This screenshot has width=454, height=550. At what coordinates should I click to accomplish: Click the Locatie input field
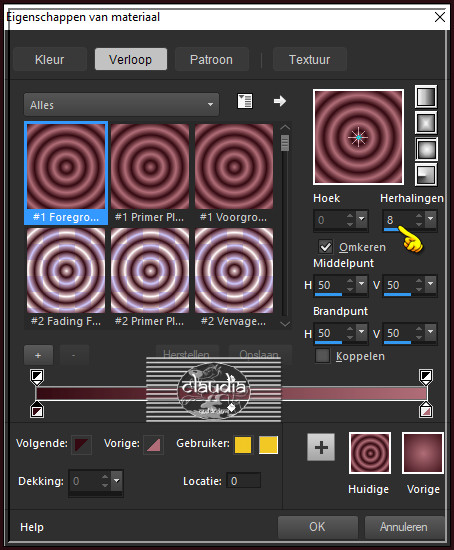(243, 481)
